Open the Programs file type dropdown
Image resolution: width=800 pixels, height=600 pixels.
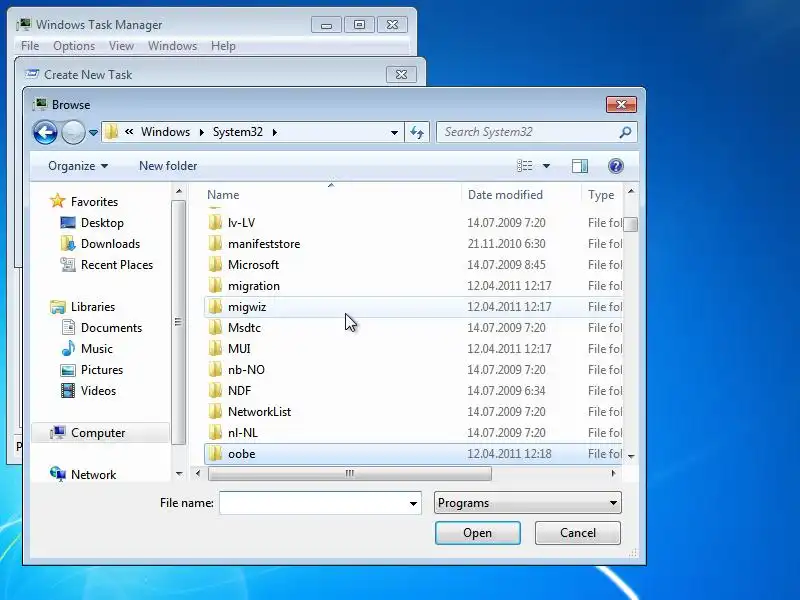(x=528, y=503)
